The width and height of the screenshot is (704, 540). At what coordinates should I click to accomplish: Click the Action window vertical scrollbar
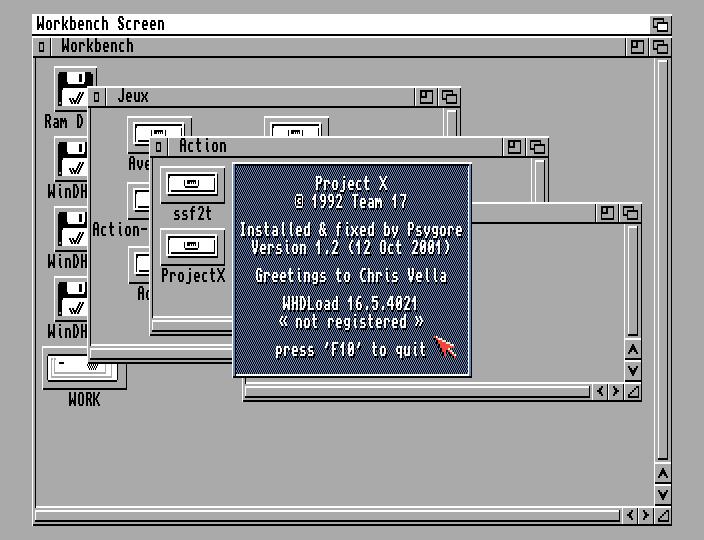tap(539, 181)
